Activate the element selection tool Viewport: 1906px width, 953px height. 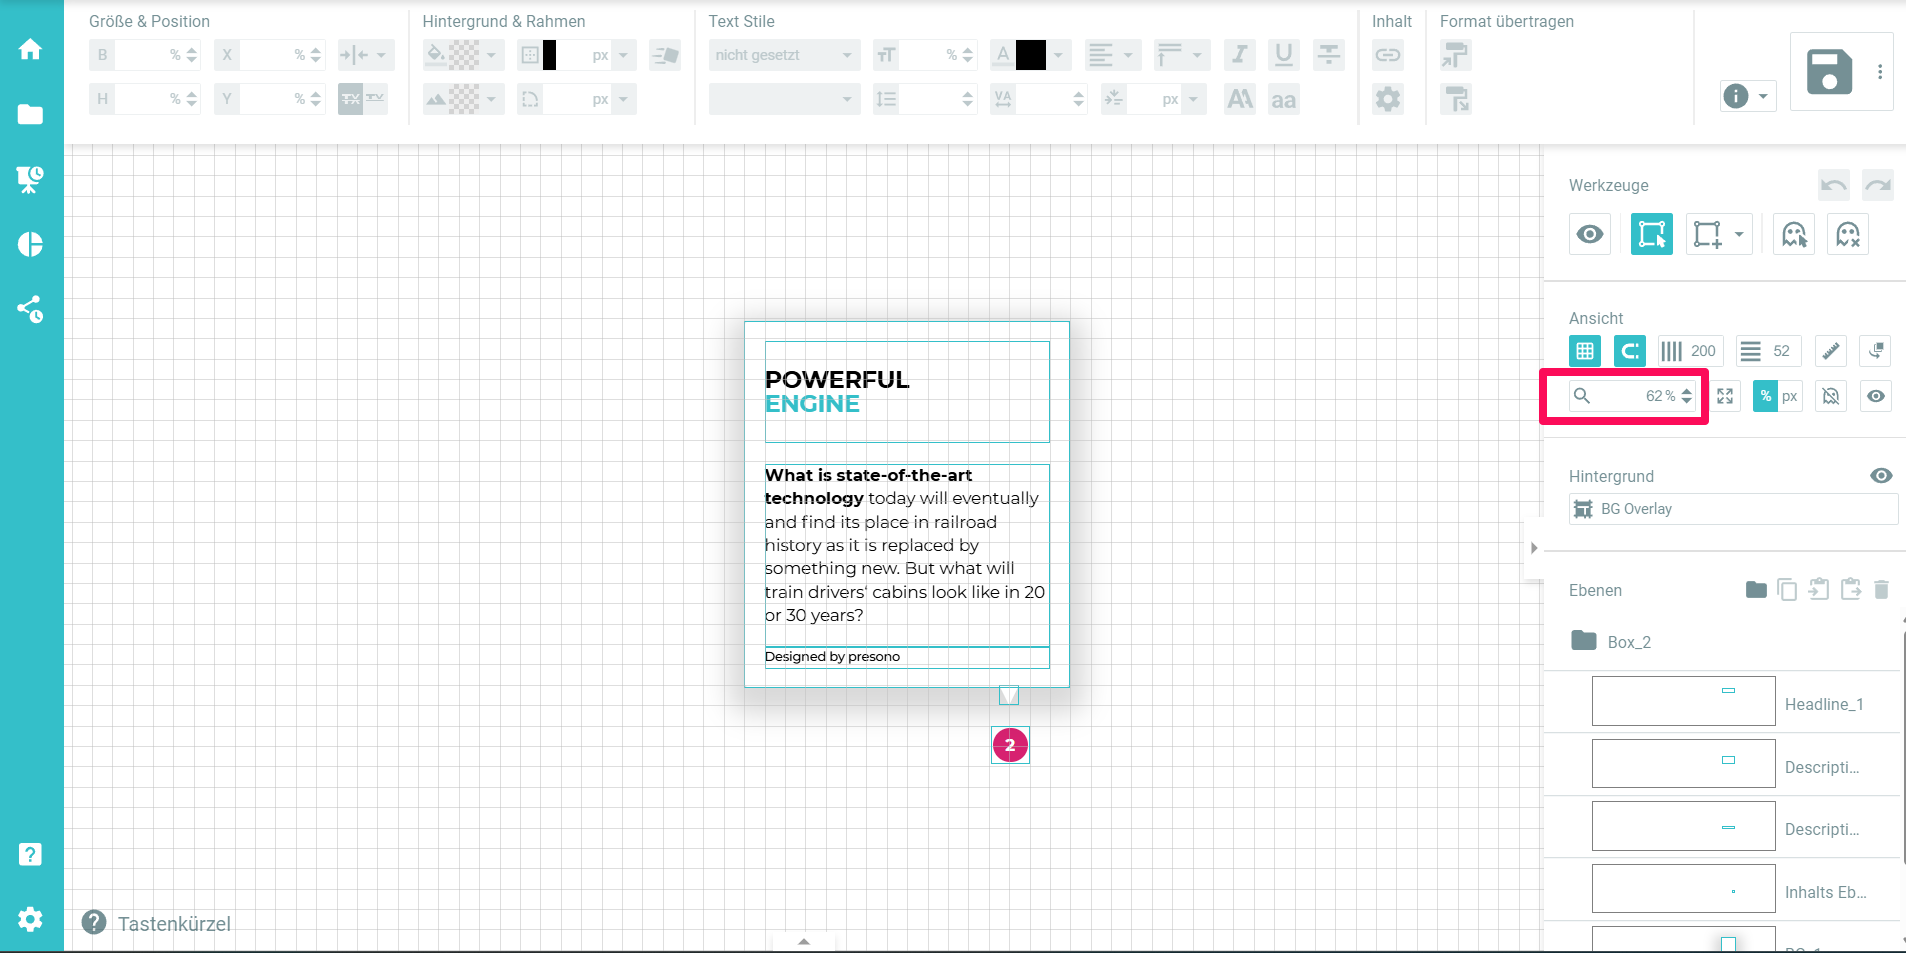tap(1651, 235)
